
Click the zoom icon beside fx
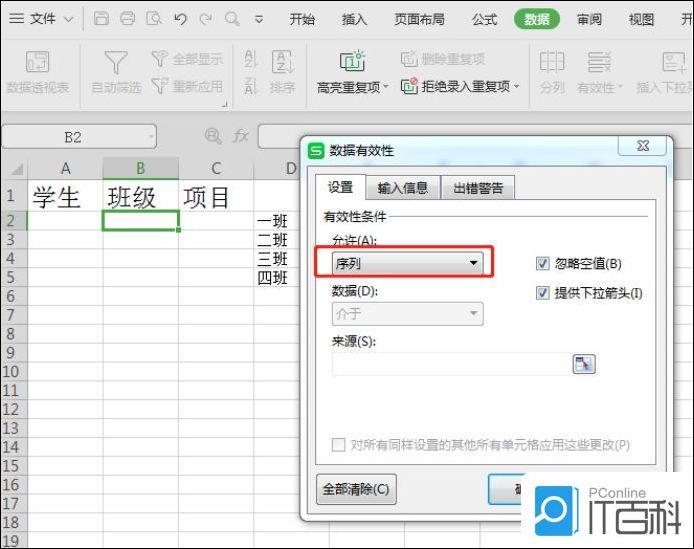click(x=213, y=136)
